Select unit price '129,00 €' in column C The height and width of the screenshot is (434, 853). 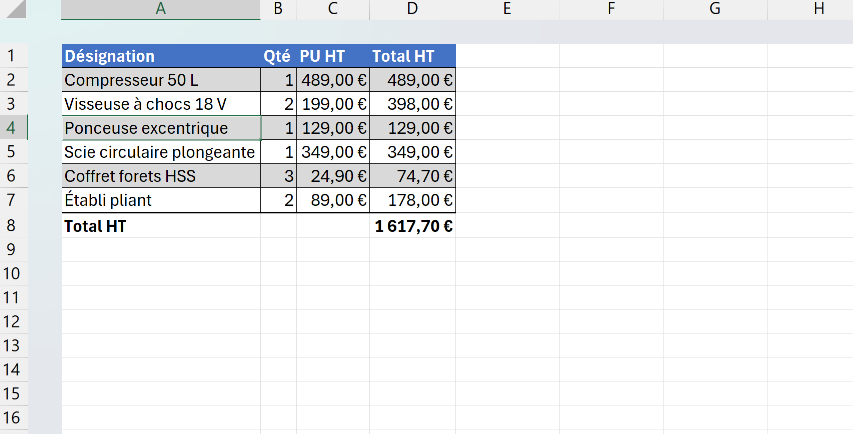(332, 128)
